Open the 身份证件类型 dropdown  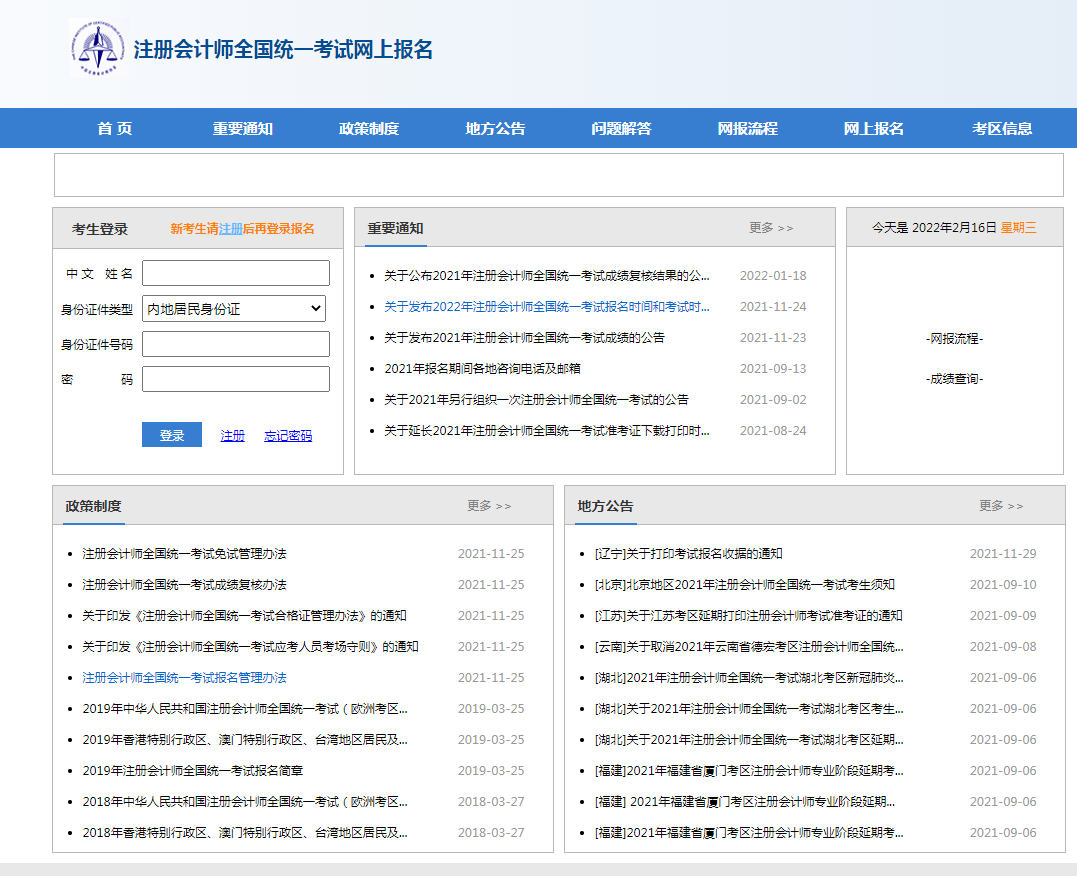235,309
